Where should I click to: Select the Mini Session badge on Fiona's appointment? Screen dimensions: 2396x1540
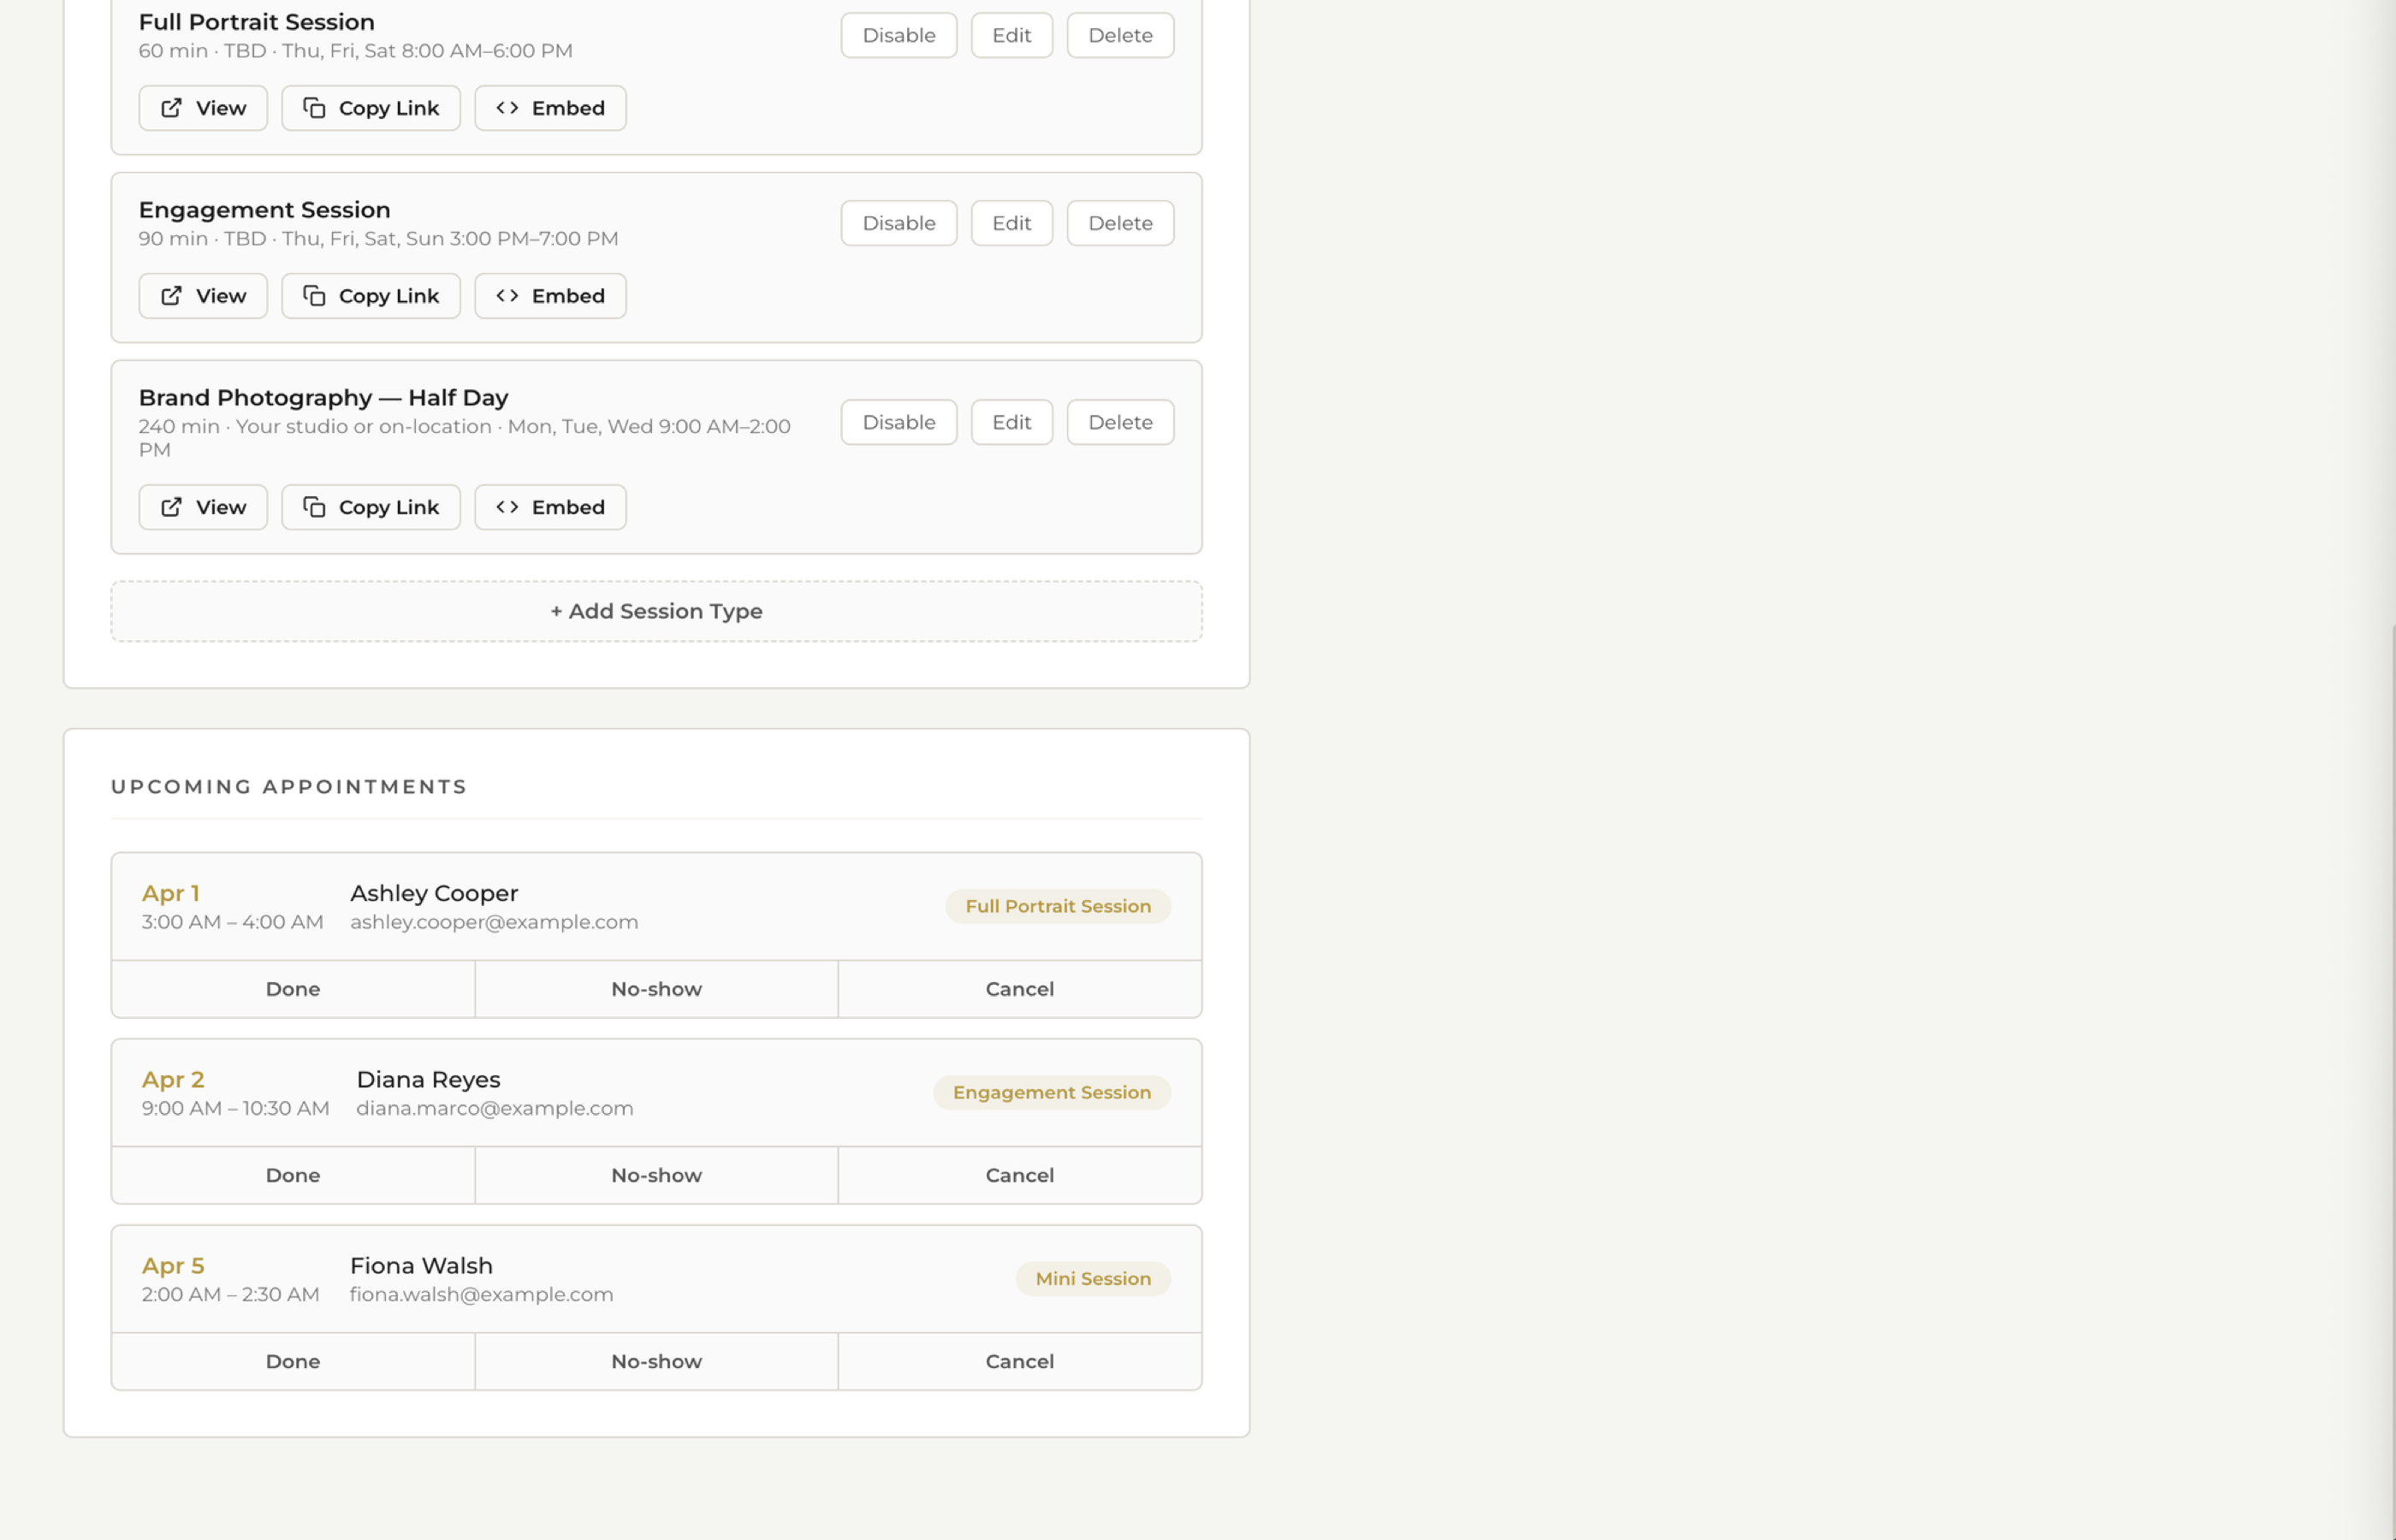[1092, 1278]
